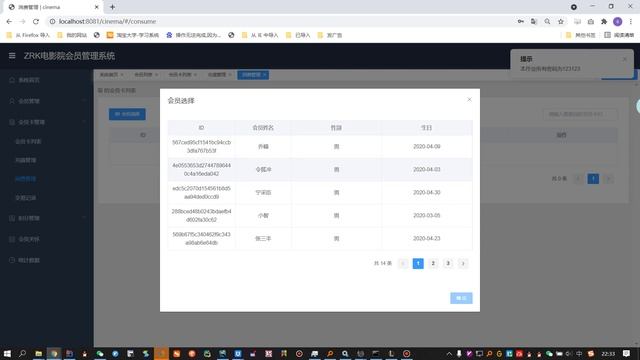
Task: Click the ID column header in dialog table
Action: click(201, 128)
